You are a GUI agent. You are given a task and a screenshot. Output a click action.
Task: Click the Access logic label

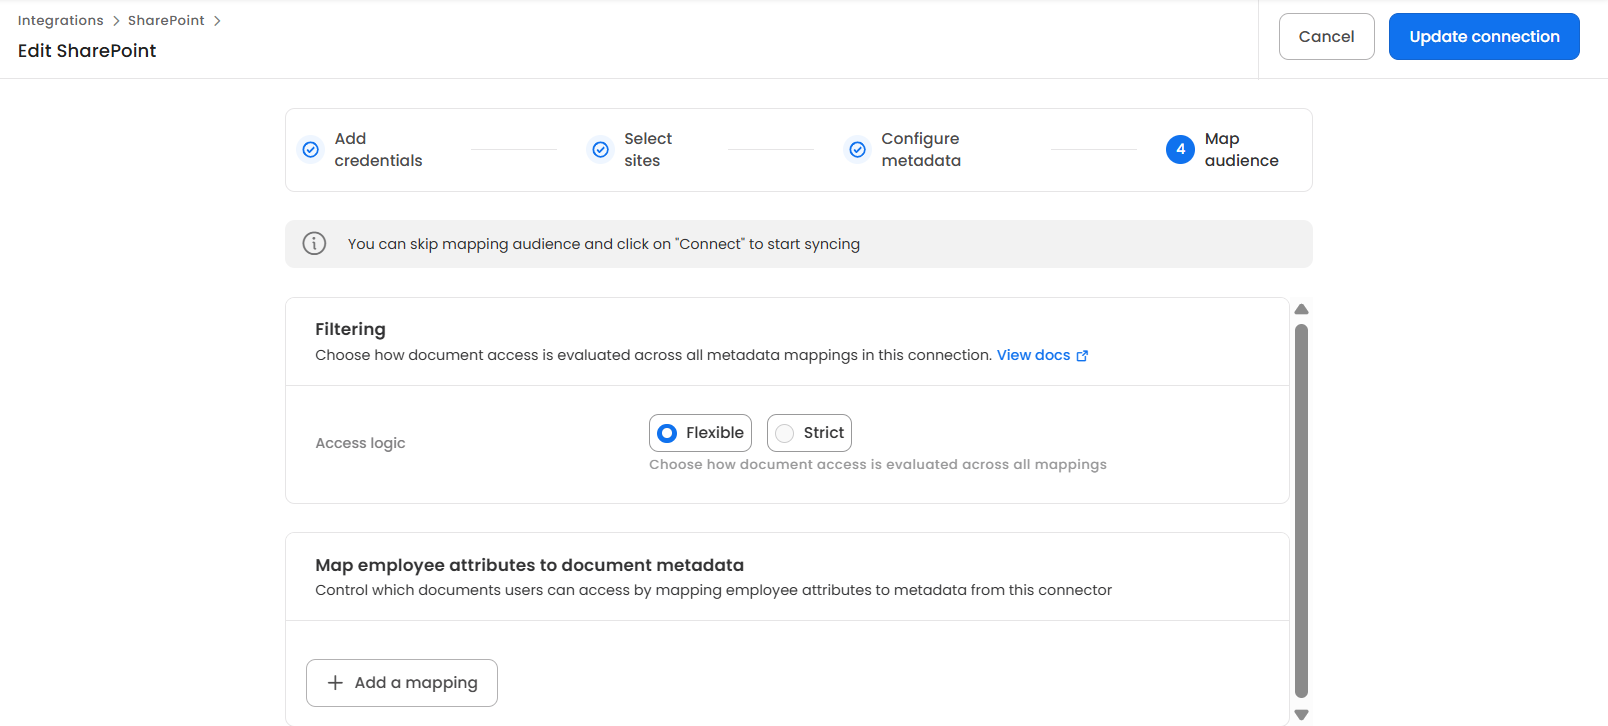(360, 443)
